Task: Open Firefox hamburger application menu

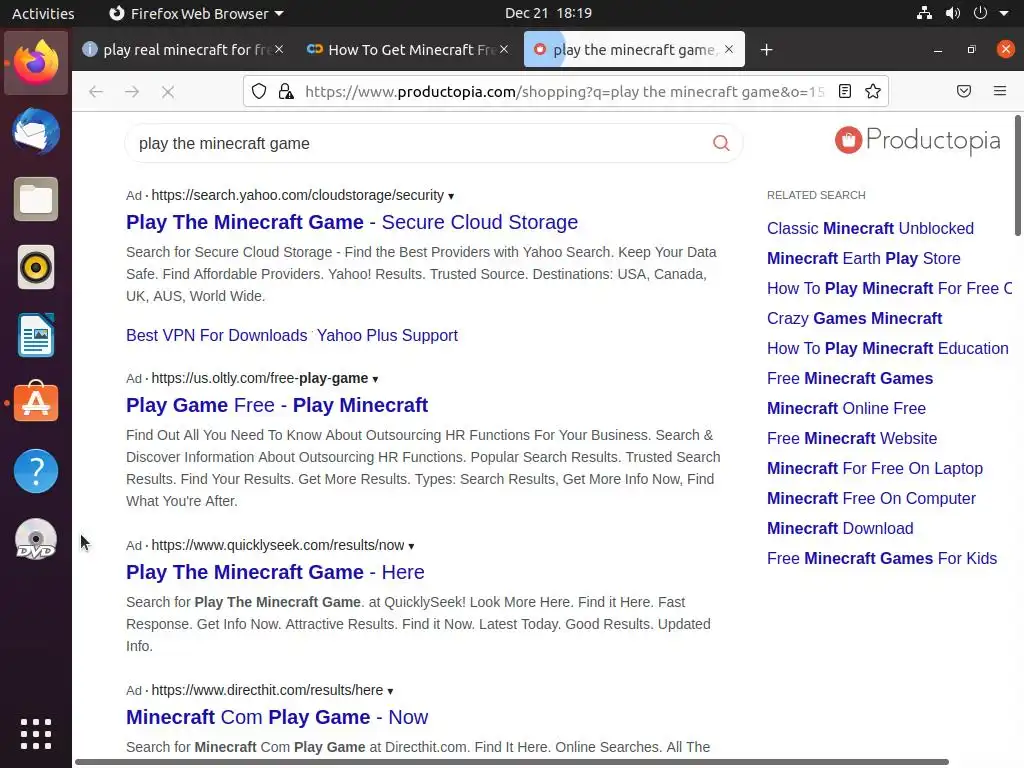Action: point(1000,91)
